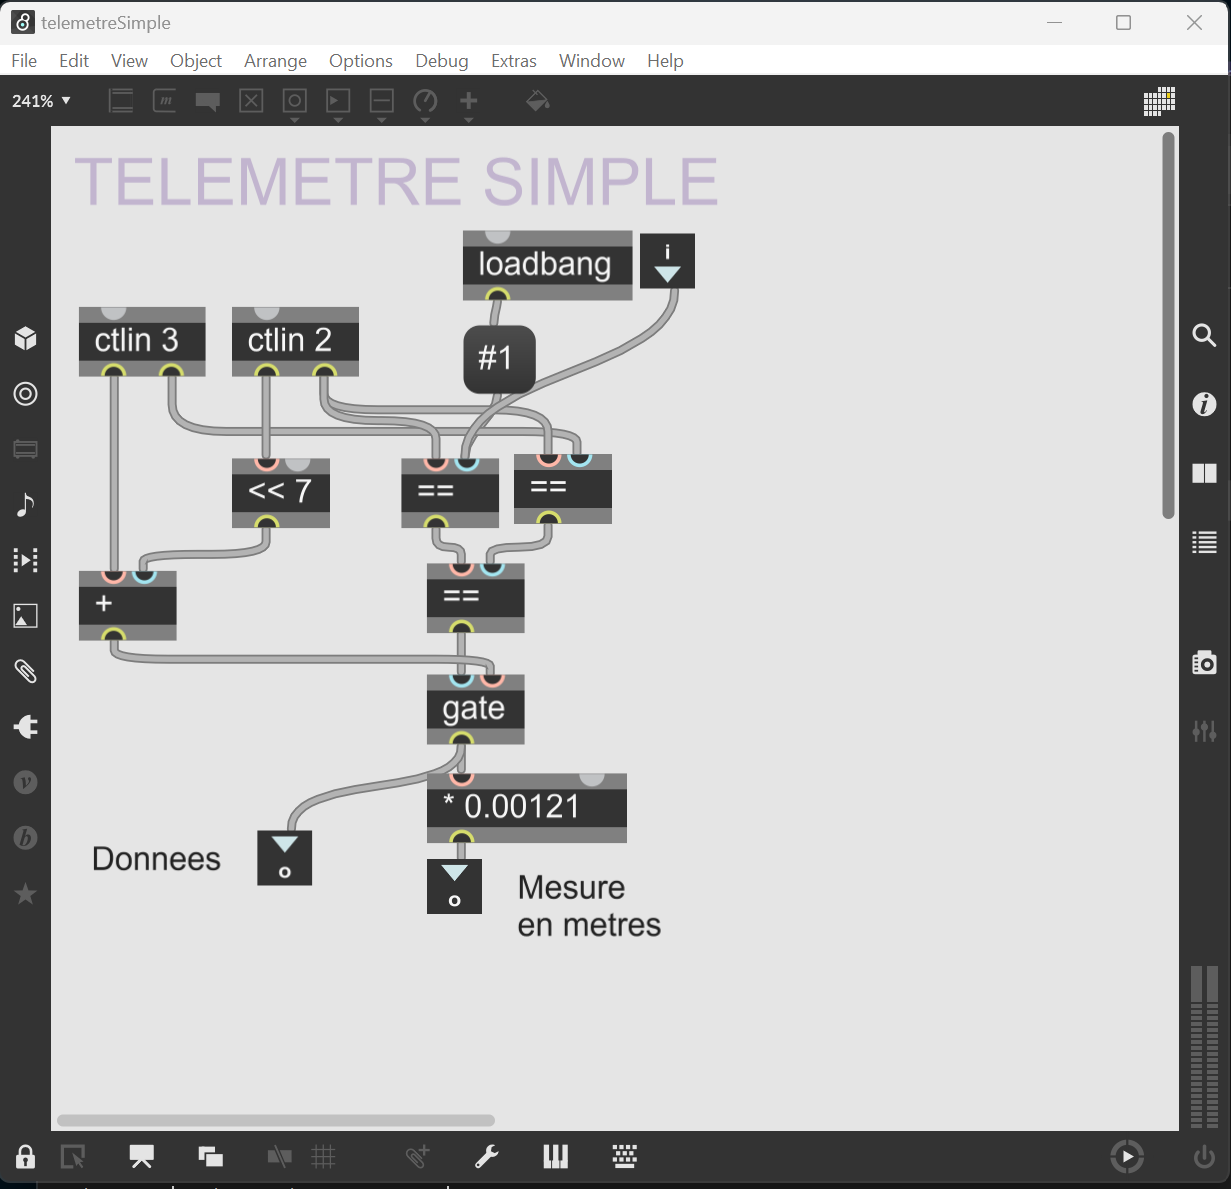Select the << 7 bit shift object

point(280,493)
